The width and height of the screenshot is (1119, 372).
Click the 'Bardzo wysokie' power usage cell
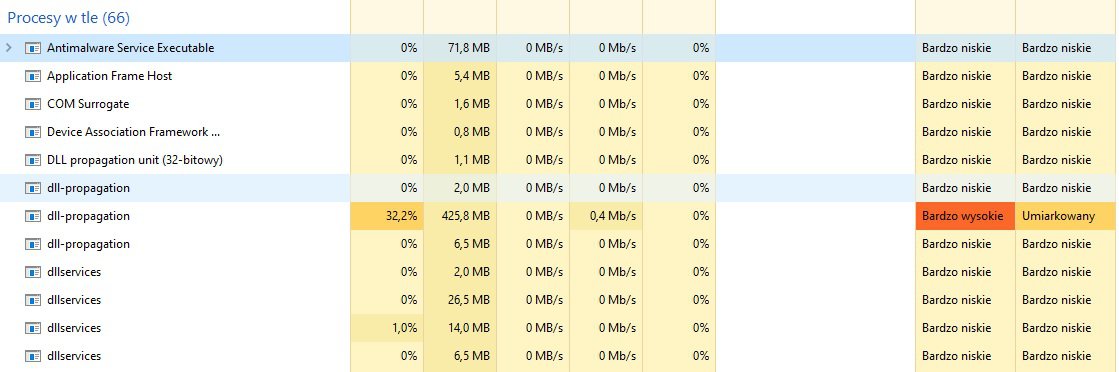coord(965,216)
